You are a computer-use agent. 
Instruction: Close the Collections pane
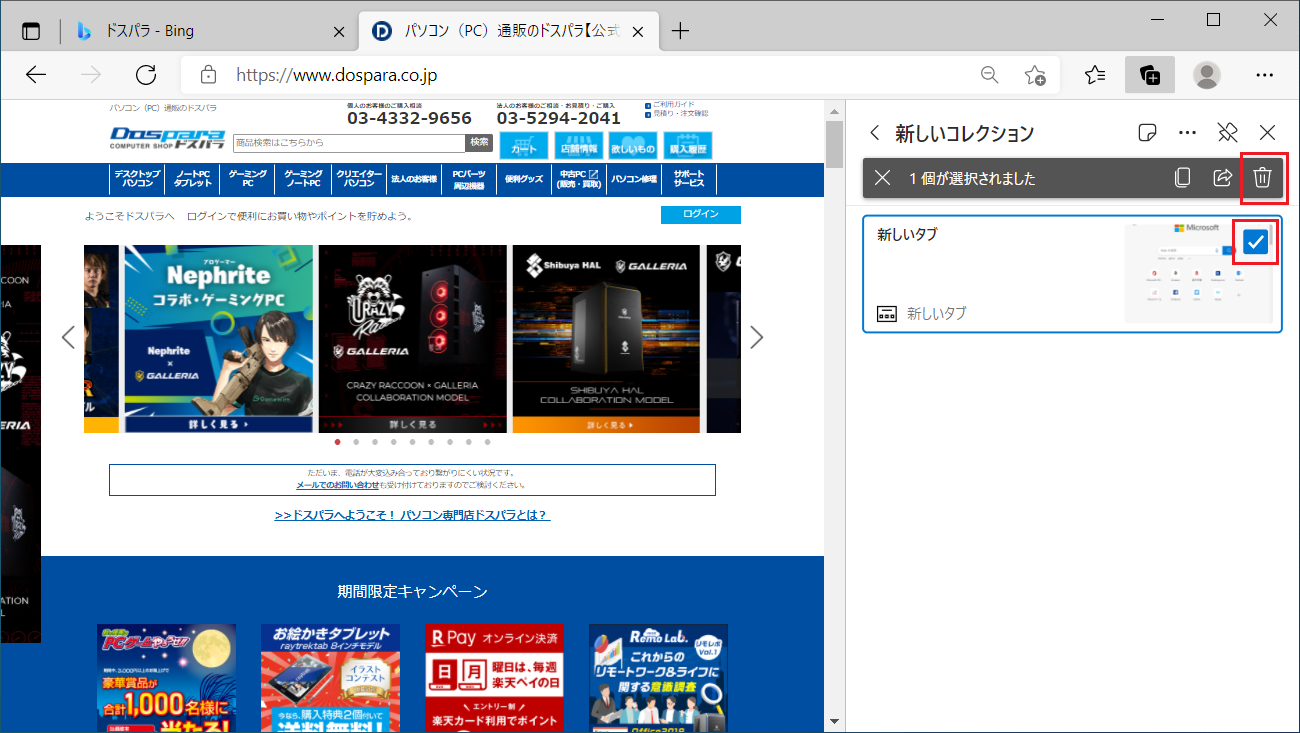[1267, 133]
